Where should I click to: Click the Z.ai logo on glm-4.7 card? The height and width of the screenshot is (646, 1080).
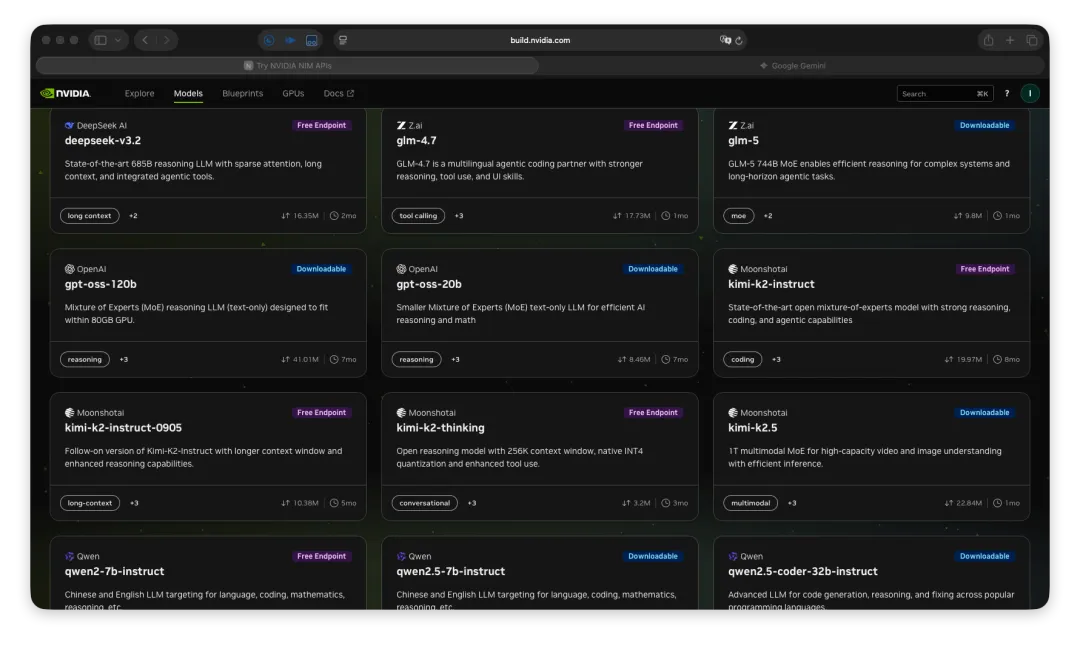coord(401,125)
